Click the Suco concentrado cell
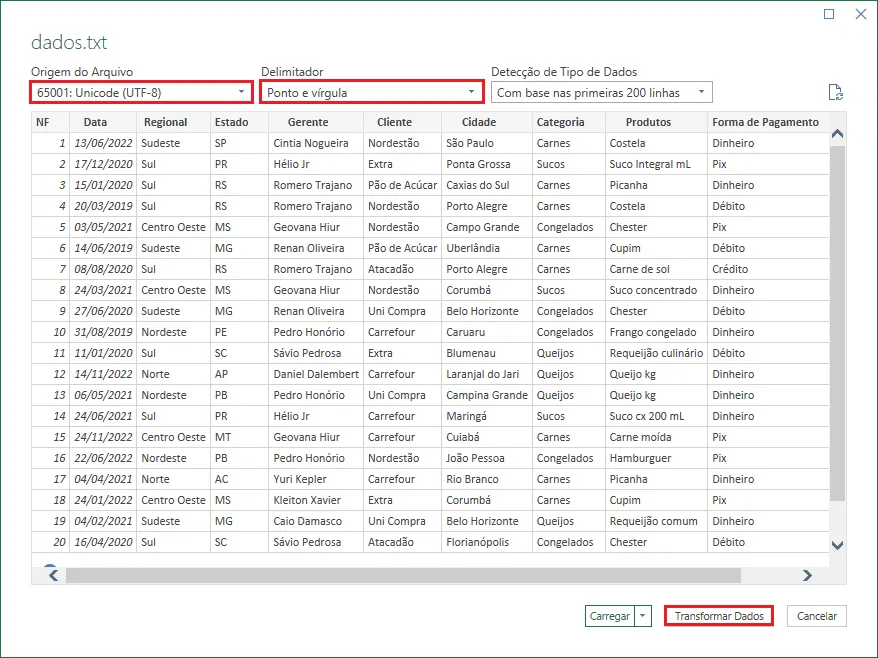This screenshot has height=658, width=878. click(656, 290)
